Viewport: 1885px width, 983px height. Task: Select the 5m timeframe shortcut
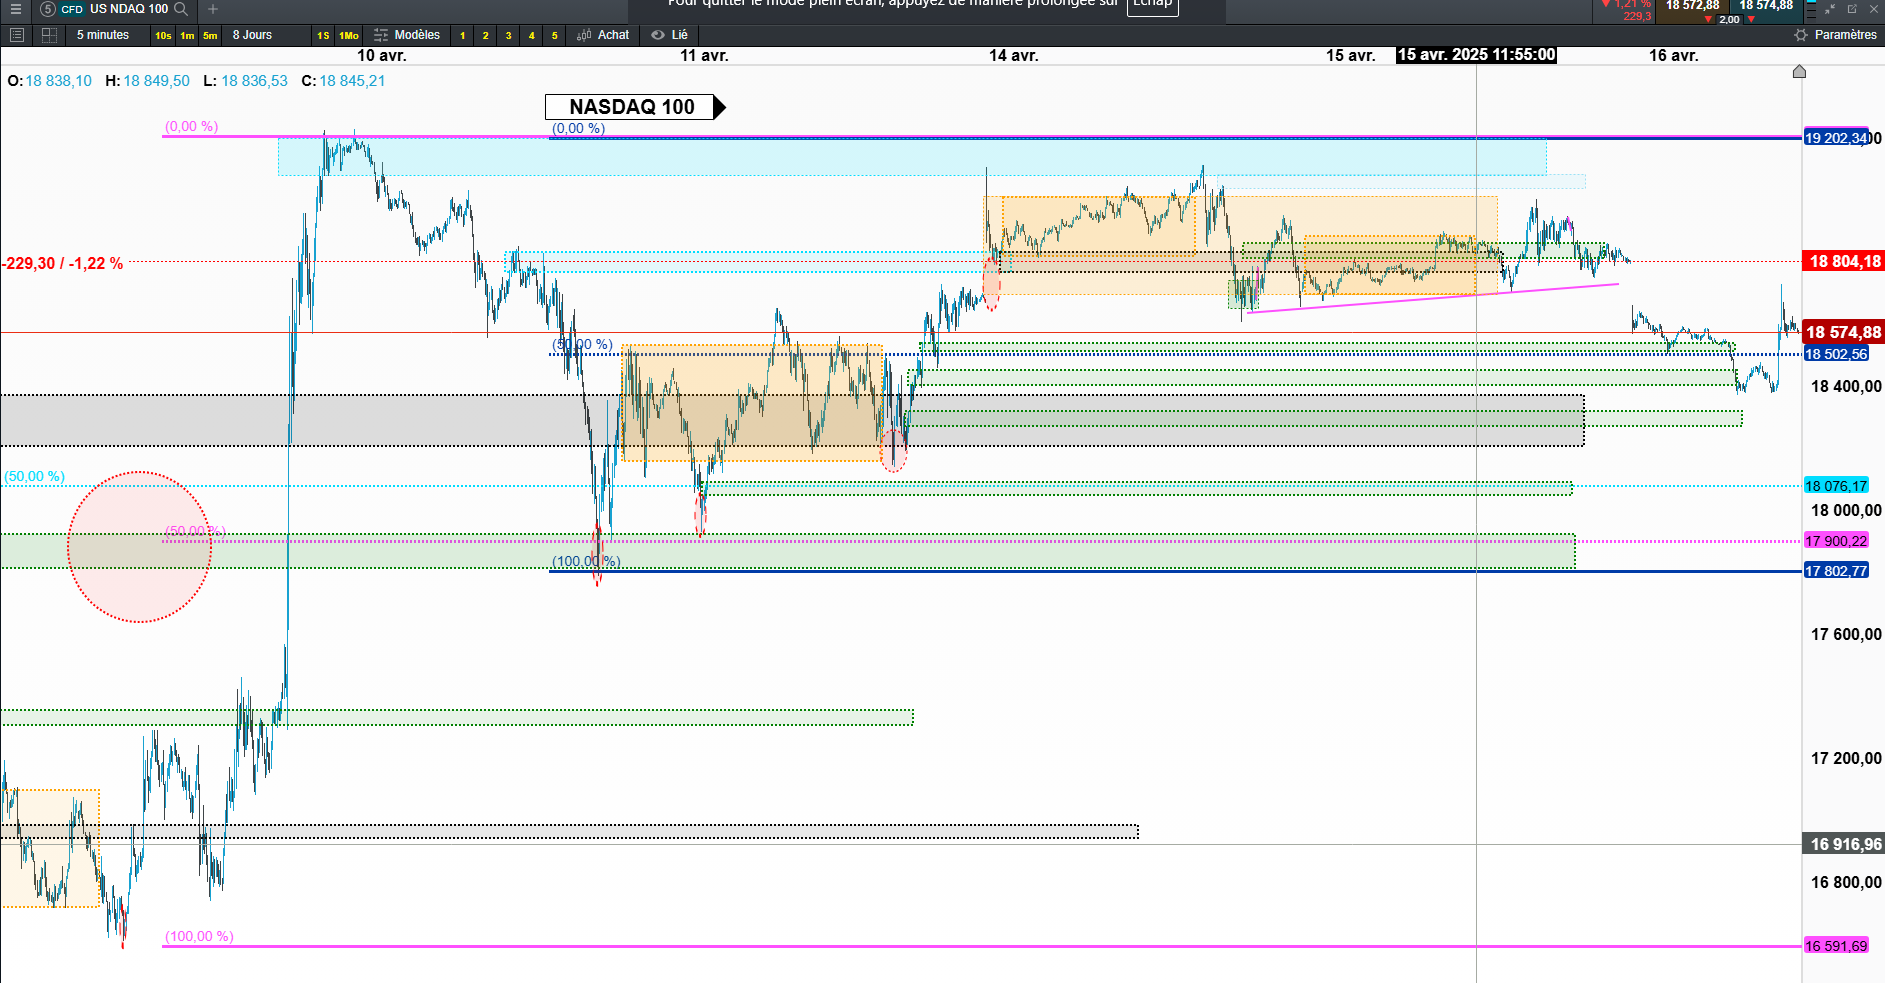pos(210,35)
